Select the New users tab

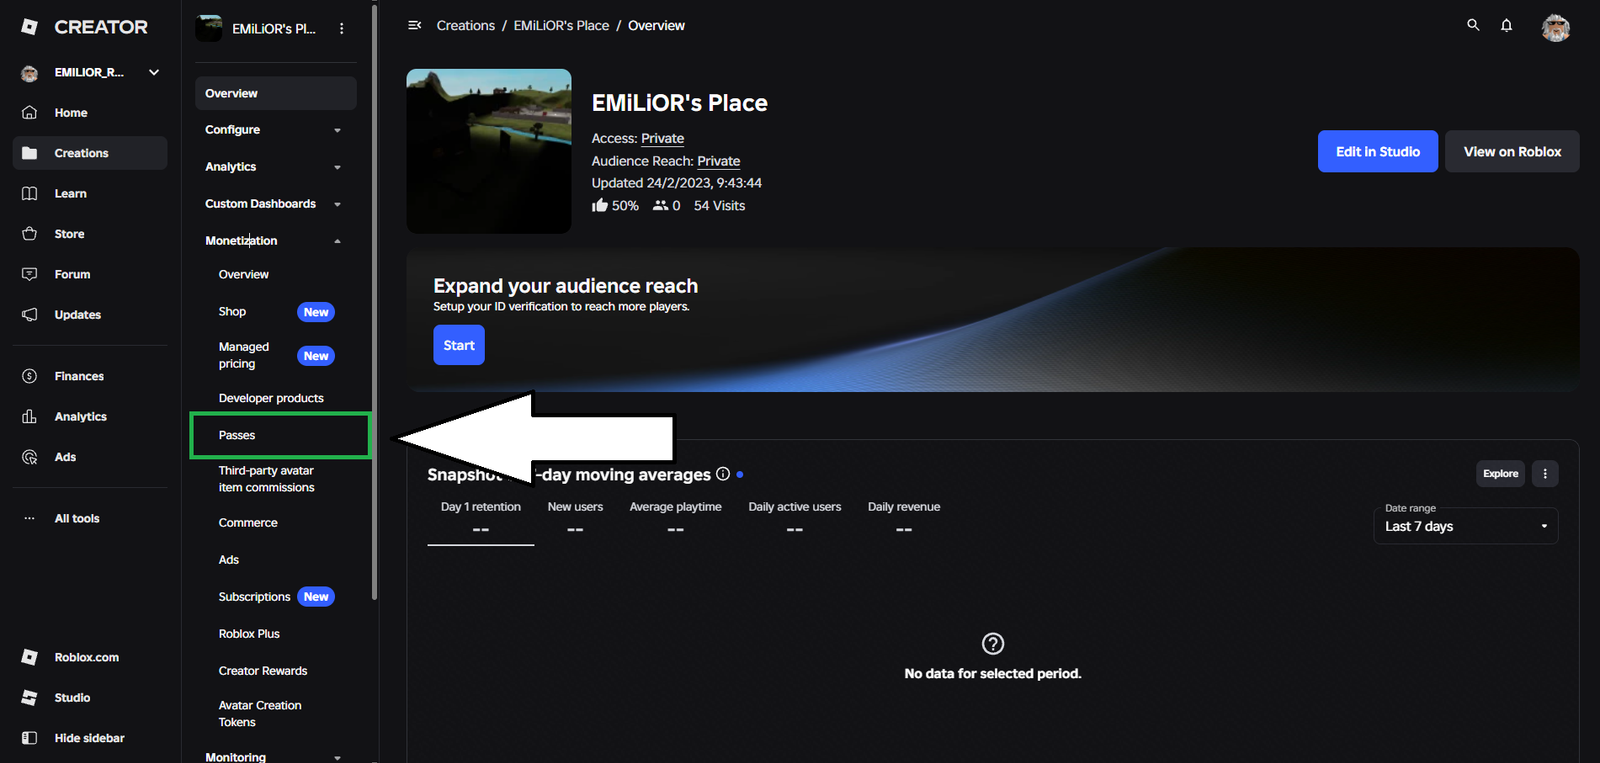575,519
